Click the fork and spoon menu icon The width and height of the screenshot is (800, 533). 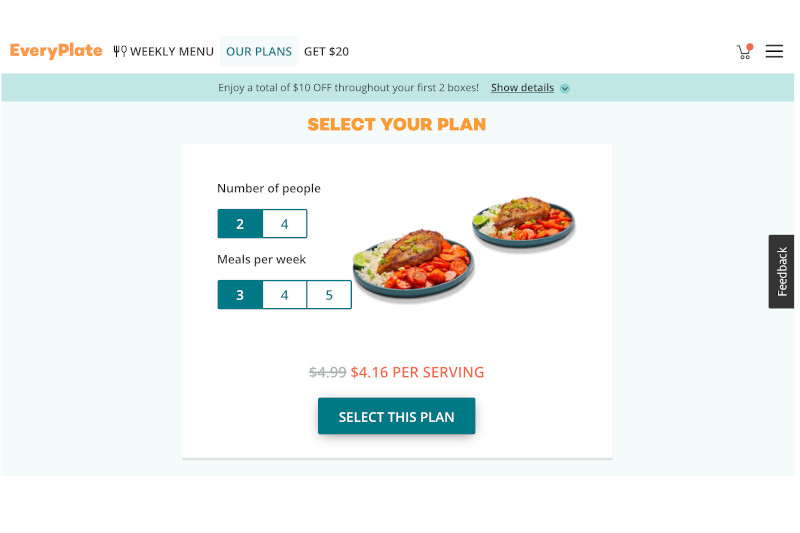pos(120,51)
